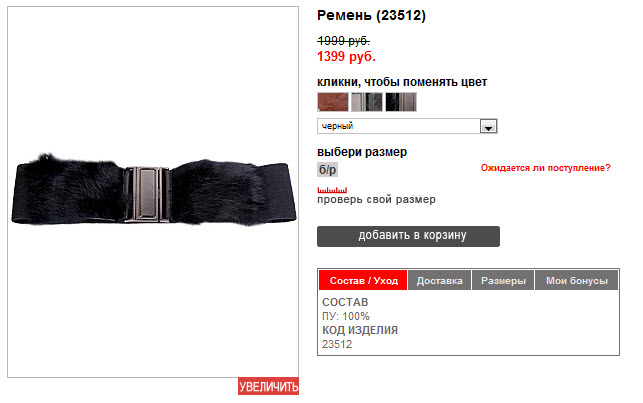643x403 pixels.
Task: Choose the gray color swatch
Action: pos(367,102)
